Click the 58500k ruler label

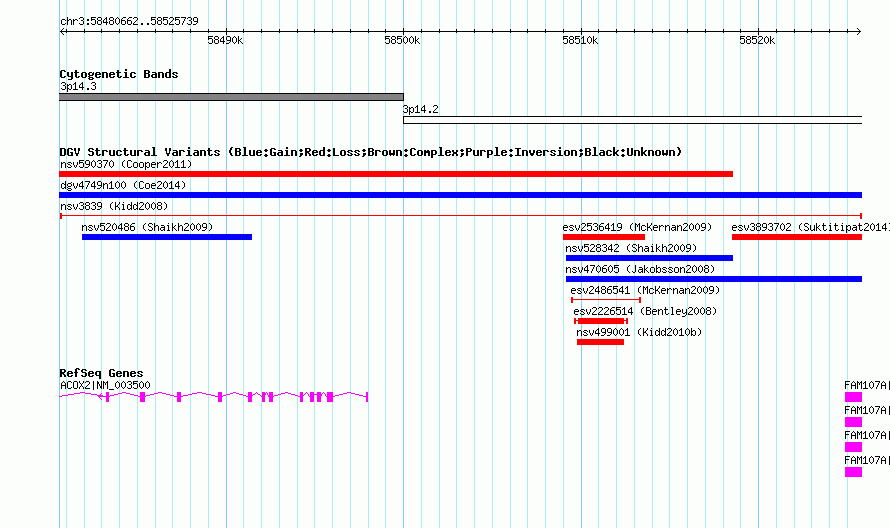tap(402, 40)
